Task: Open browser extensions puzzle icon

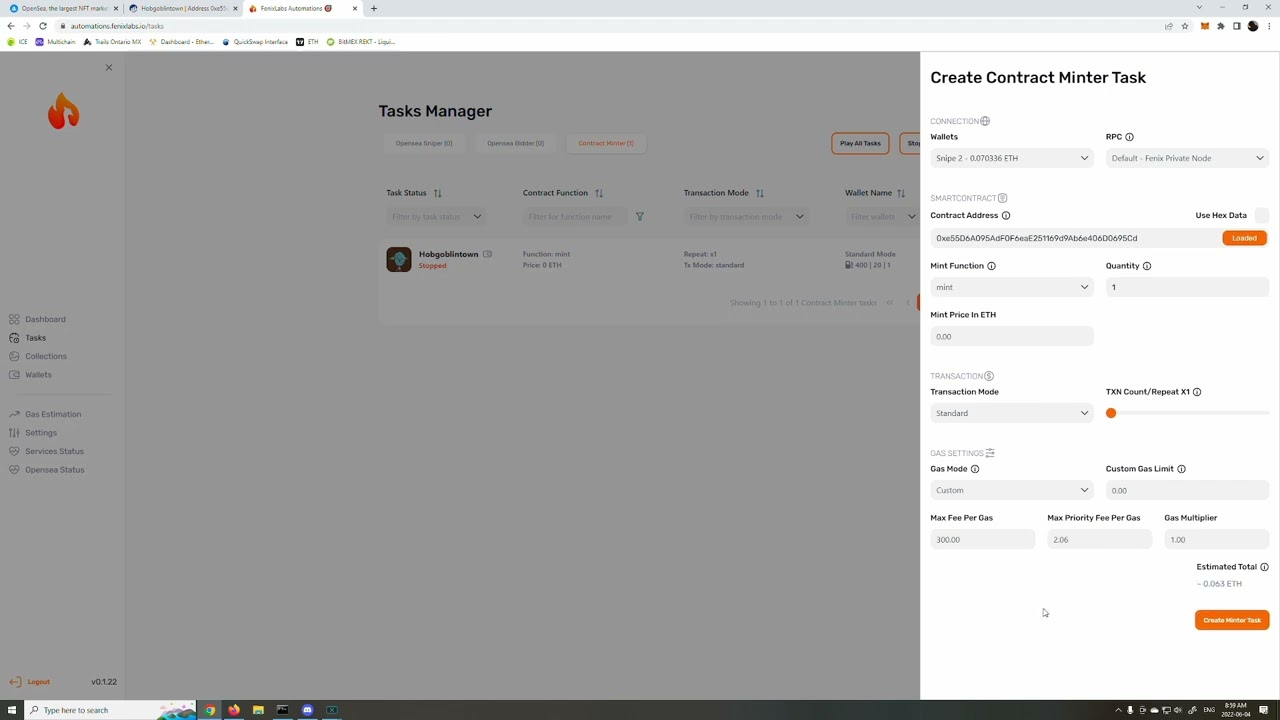Action: (1220, 26)
